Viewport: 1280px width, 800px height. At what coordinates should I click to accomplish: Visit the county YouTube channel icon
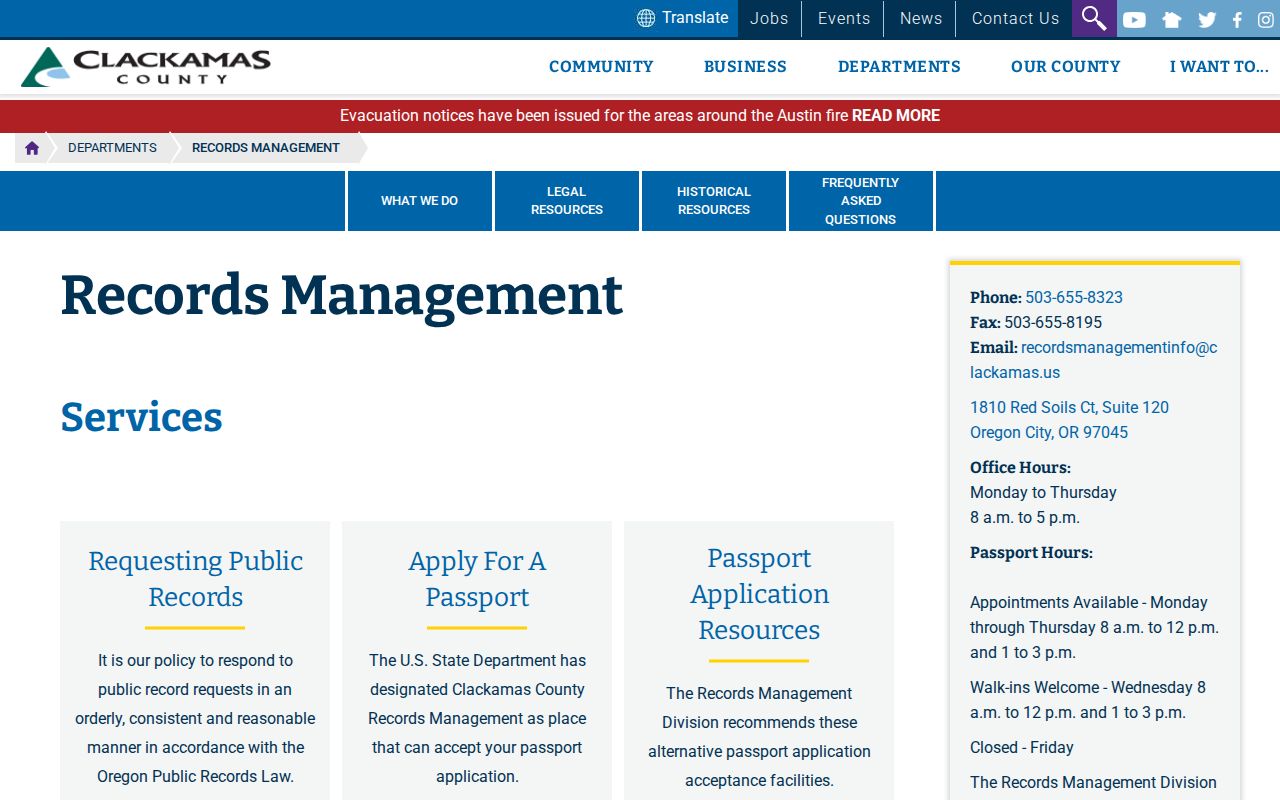point(1134,19)
